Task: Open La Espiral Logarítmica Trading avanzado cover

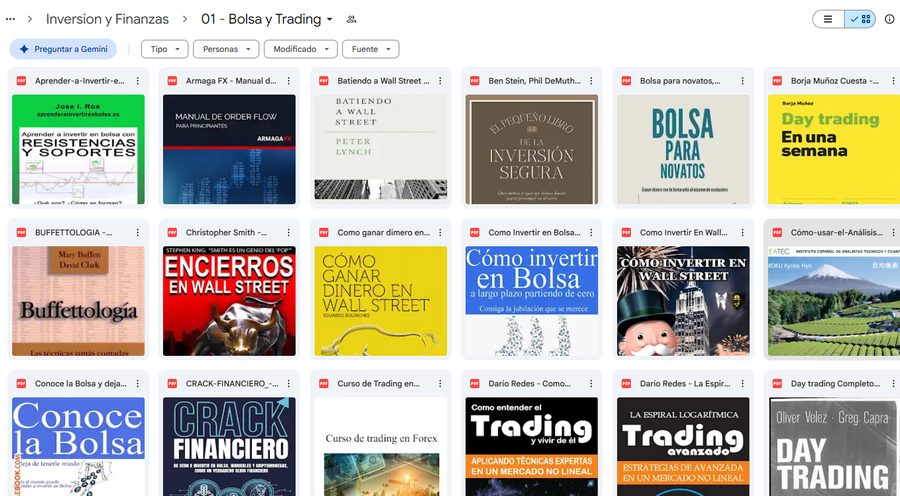Action: 683,447
